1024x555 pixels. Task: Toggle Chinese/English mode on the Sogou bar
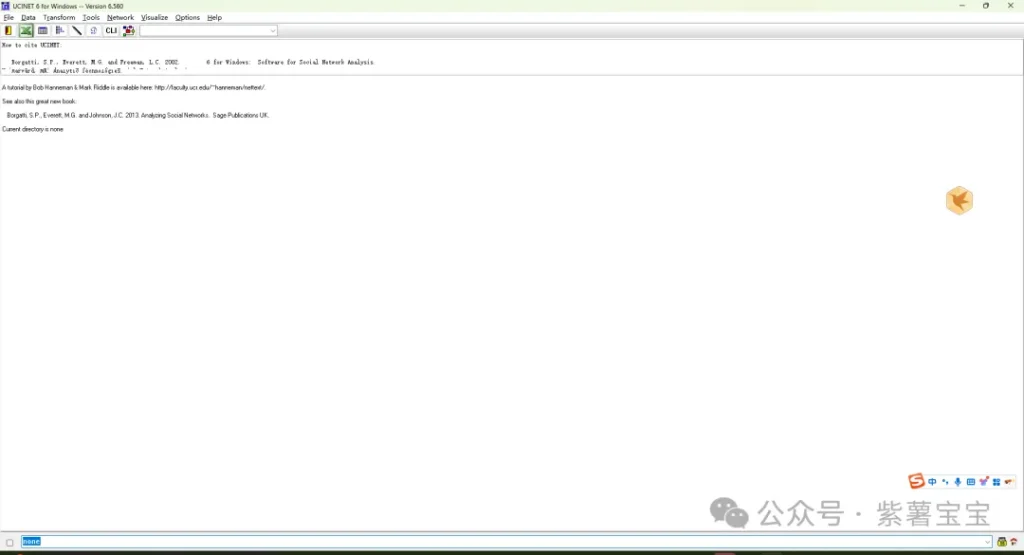932,482
